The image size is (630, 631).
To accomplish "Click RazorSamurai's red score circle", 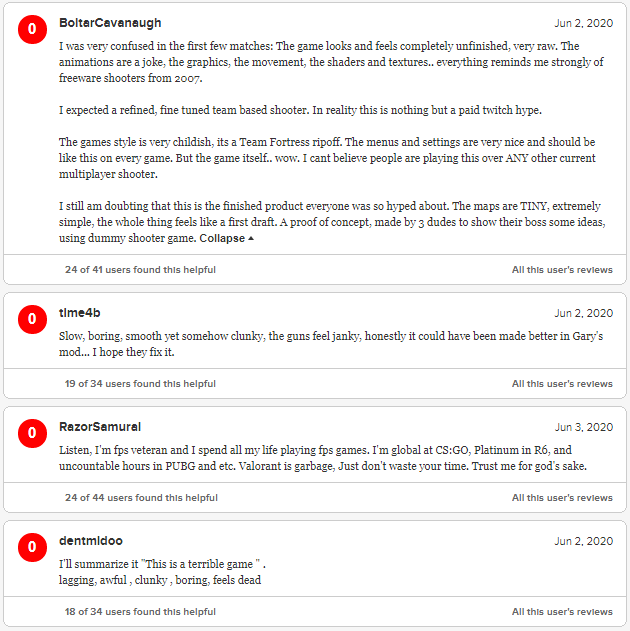I will click(32, 434).
